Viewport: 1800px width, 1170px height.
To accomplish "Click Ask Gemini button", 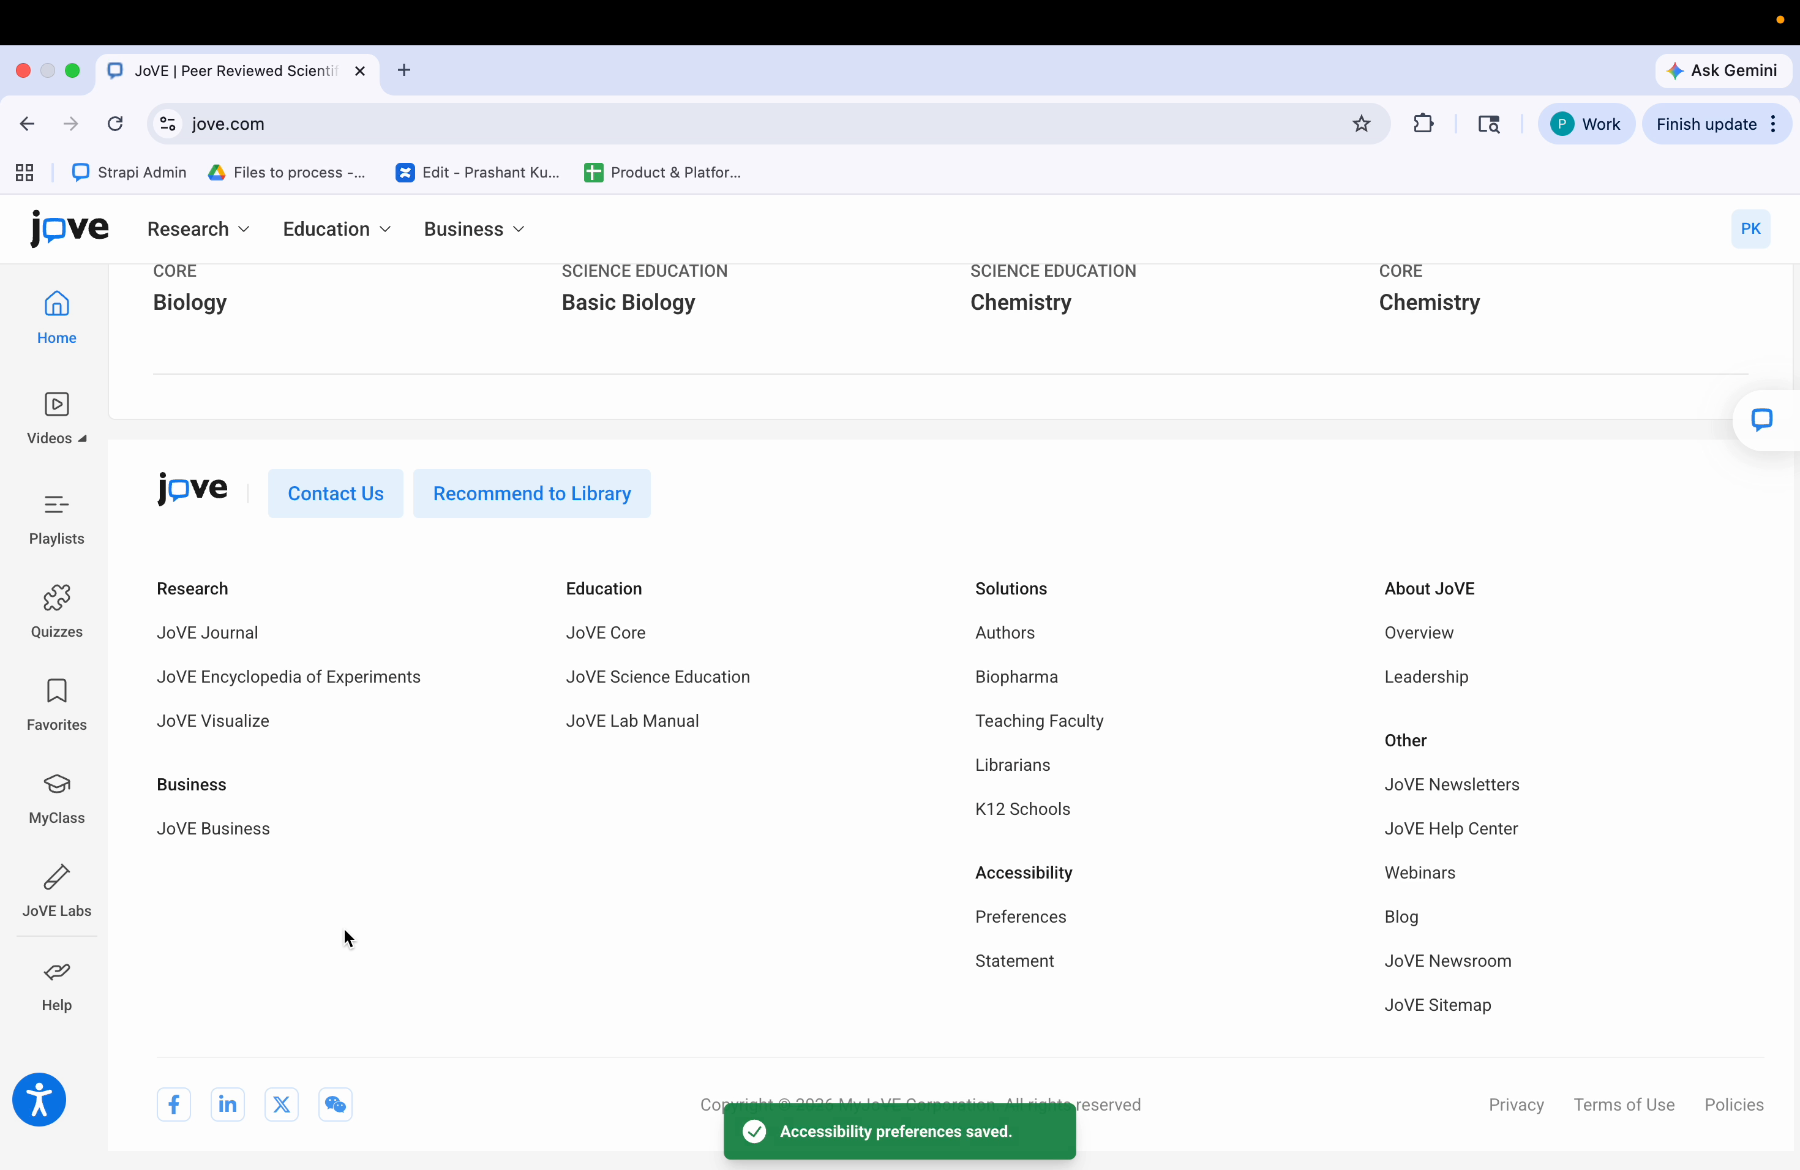I will [x=1723, y=70].
